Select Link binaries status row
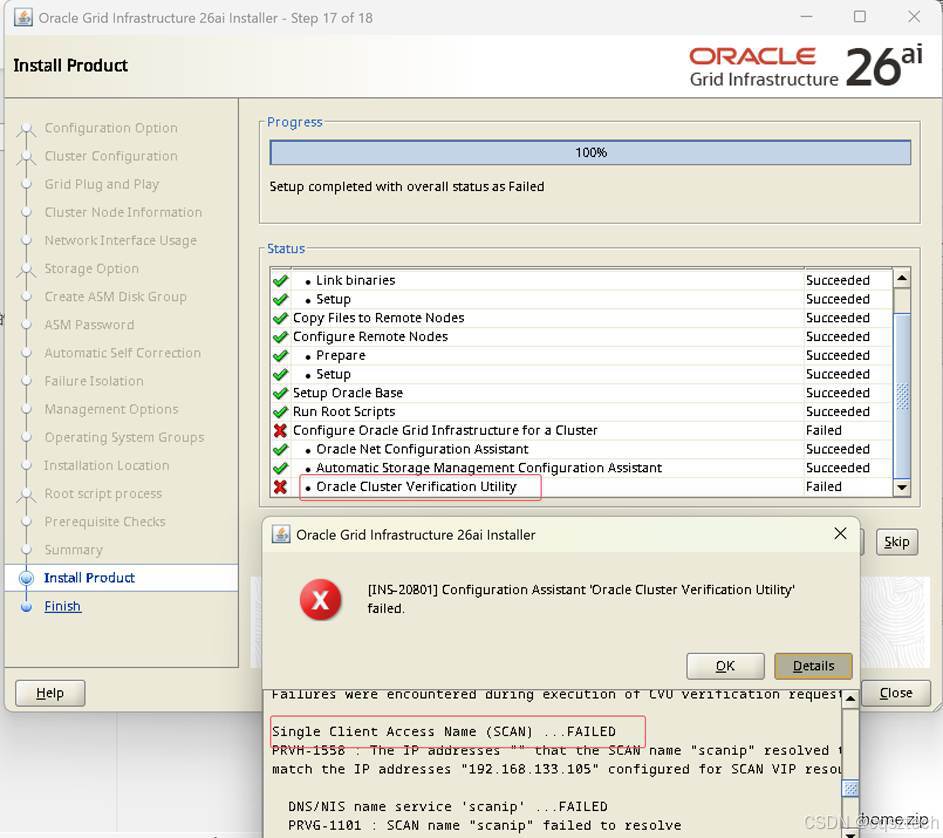943x838 pixels. pyautogui.click(x=581, y=280)
